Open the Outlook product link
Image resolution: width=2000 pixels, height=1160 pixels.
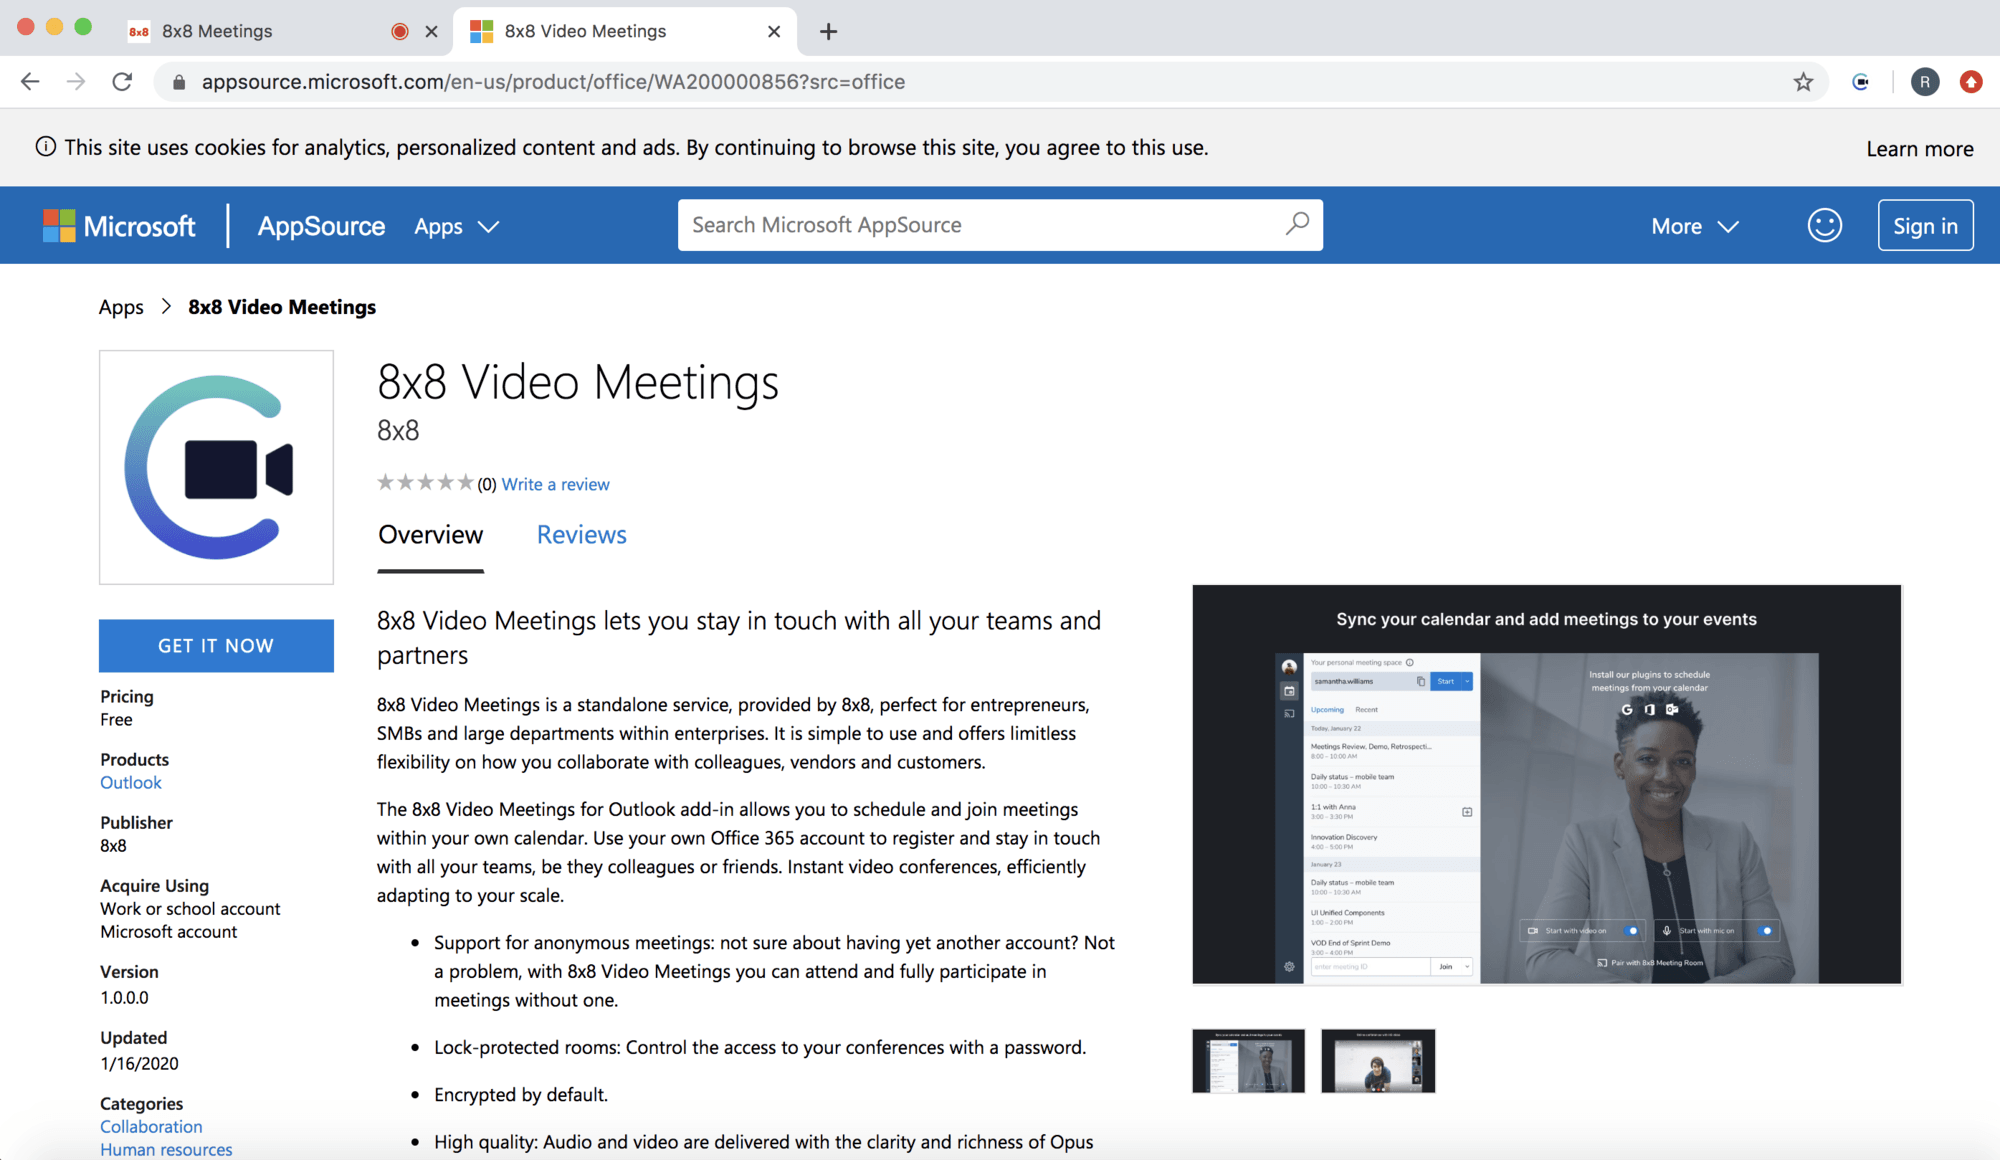click(130, 783)
